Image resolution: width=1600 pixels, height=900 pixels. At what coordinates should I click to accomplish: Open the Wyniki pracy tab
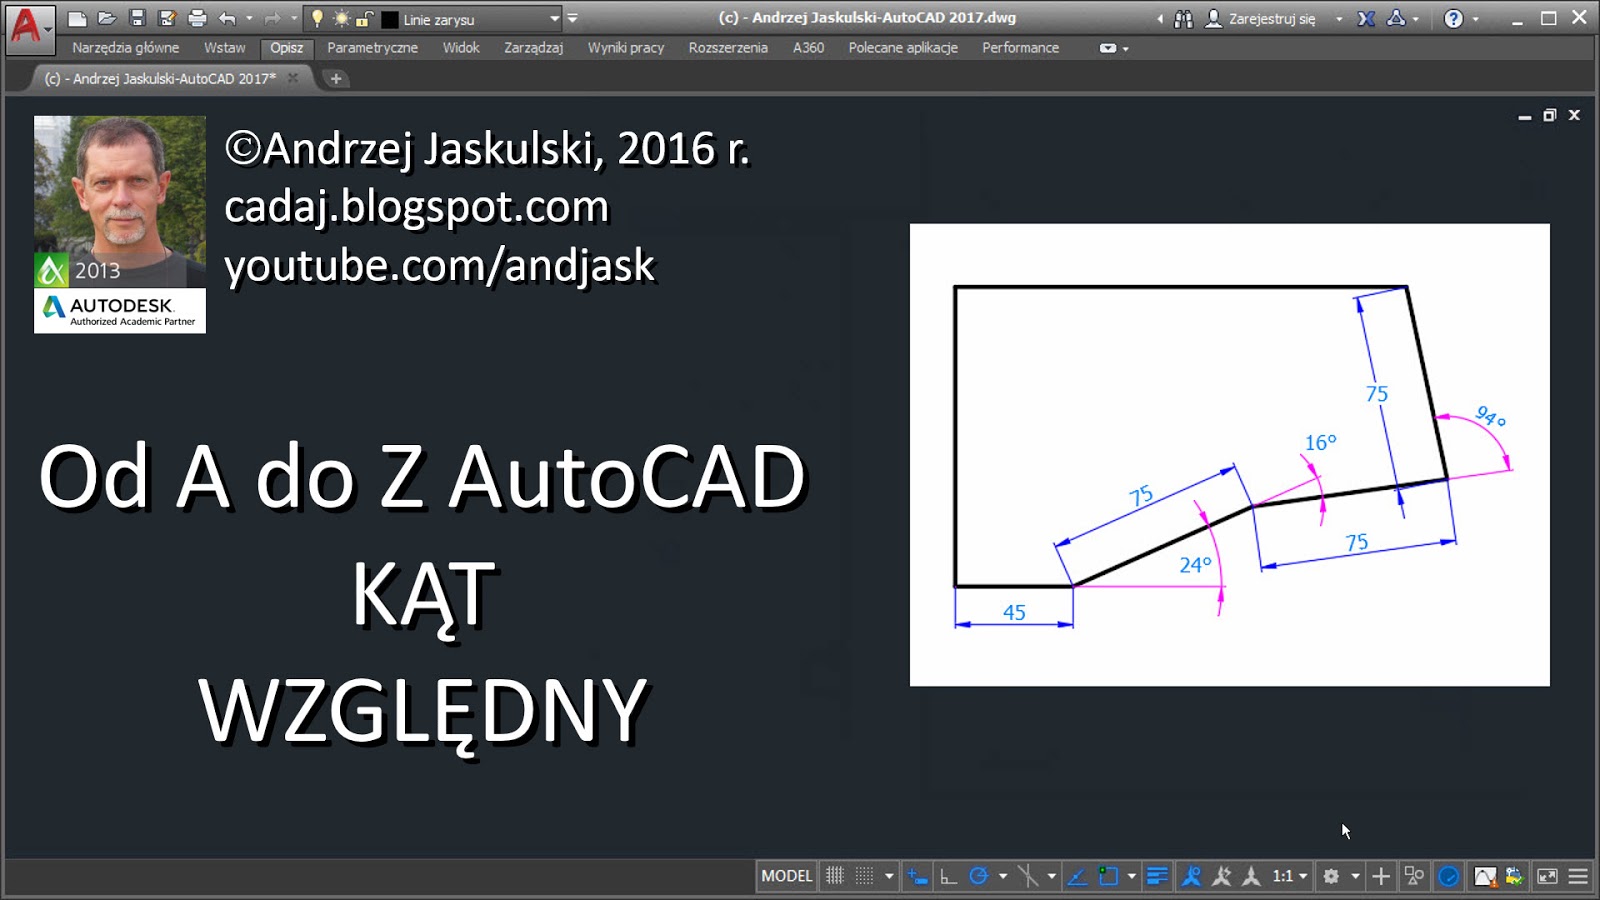pyautogui.click(x=626, y=48)
